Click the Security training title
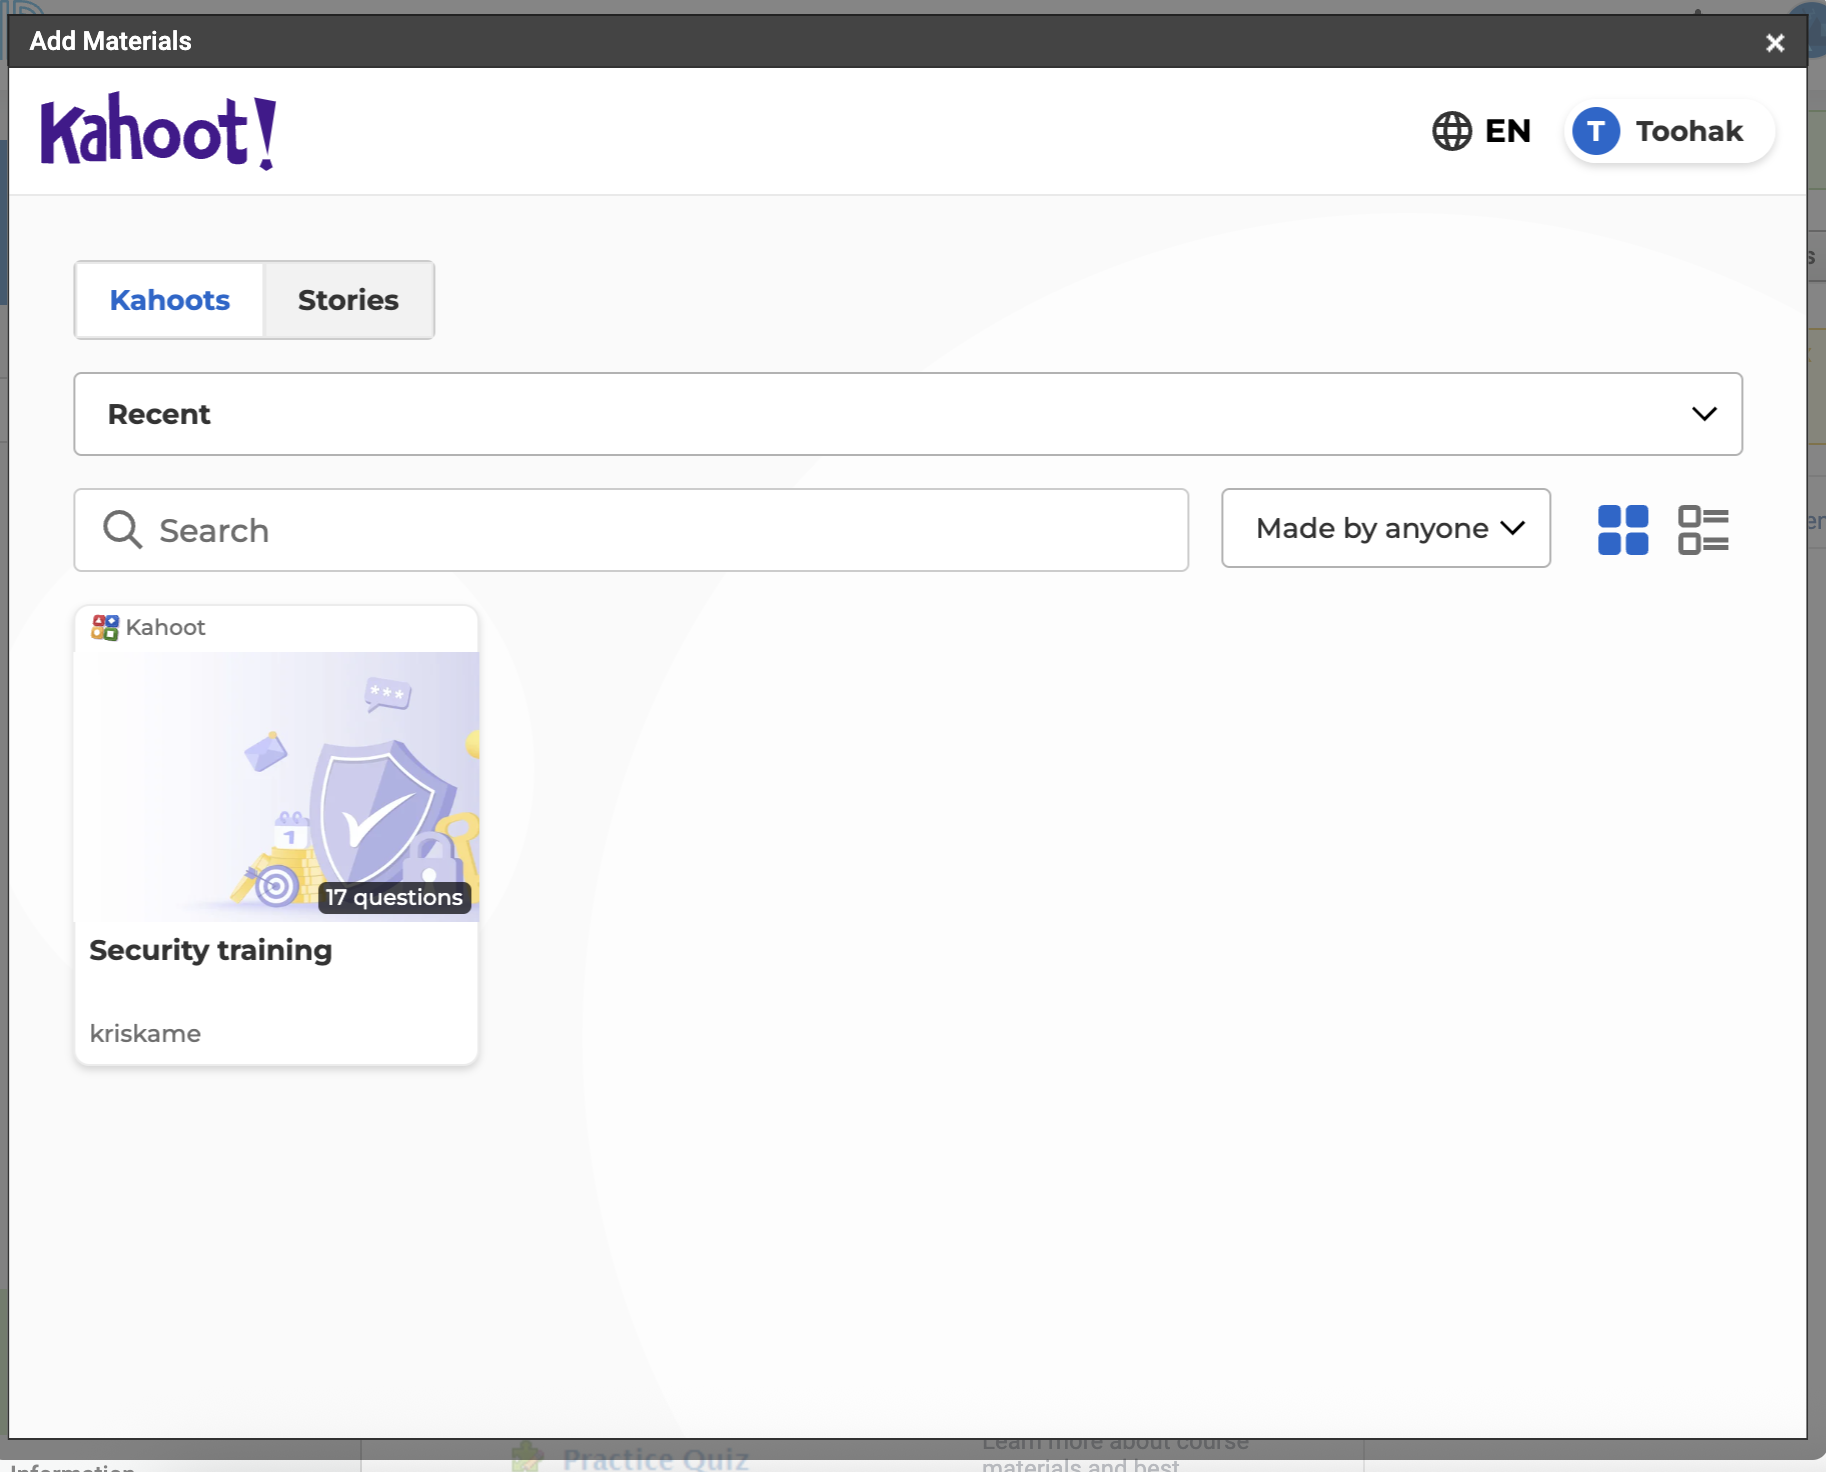The image size is (1826, 1472). (211, 950)
